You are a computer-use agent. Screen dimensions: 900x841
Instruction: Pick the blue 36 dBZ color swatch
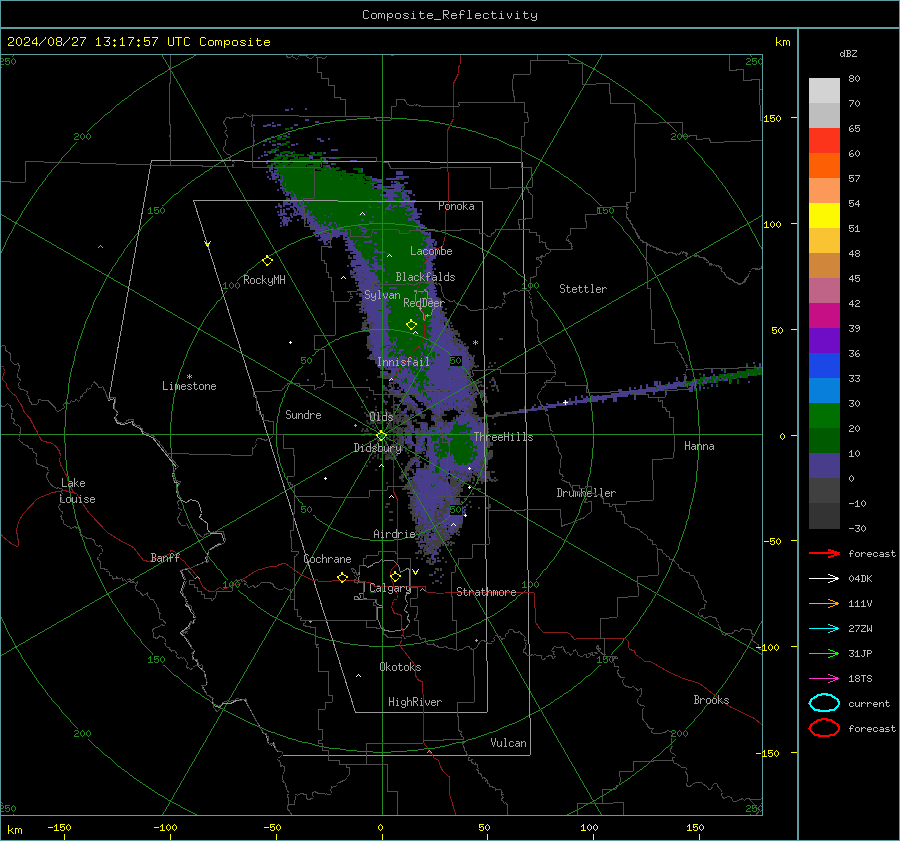pos(824,365)
